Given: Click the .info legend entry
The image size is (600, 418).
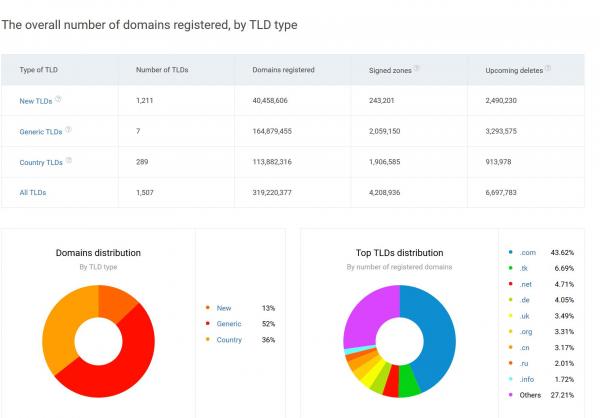Looking at the screenshot, I should coord(528,379).
